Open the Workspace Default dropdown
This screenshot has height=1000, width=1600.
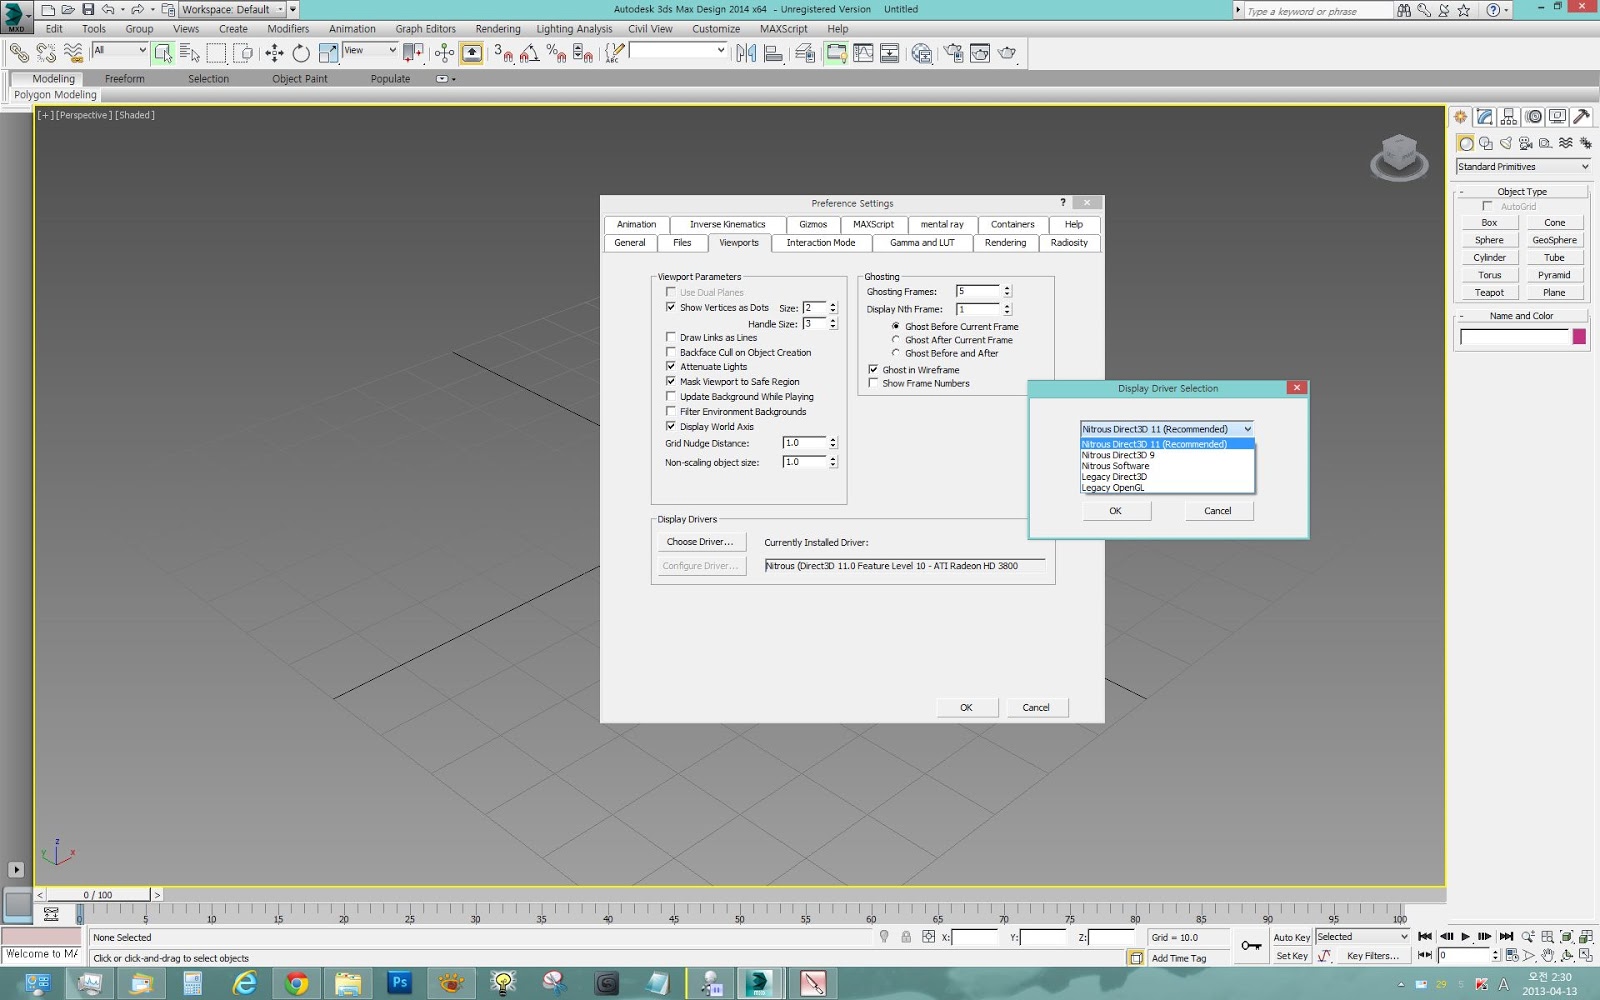(x=233, y=9)
